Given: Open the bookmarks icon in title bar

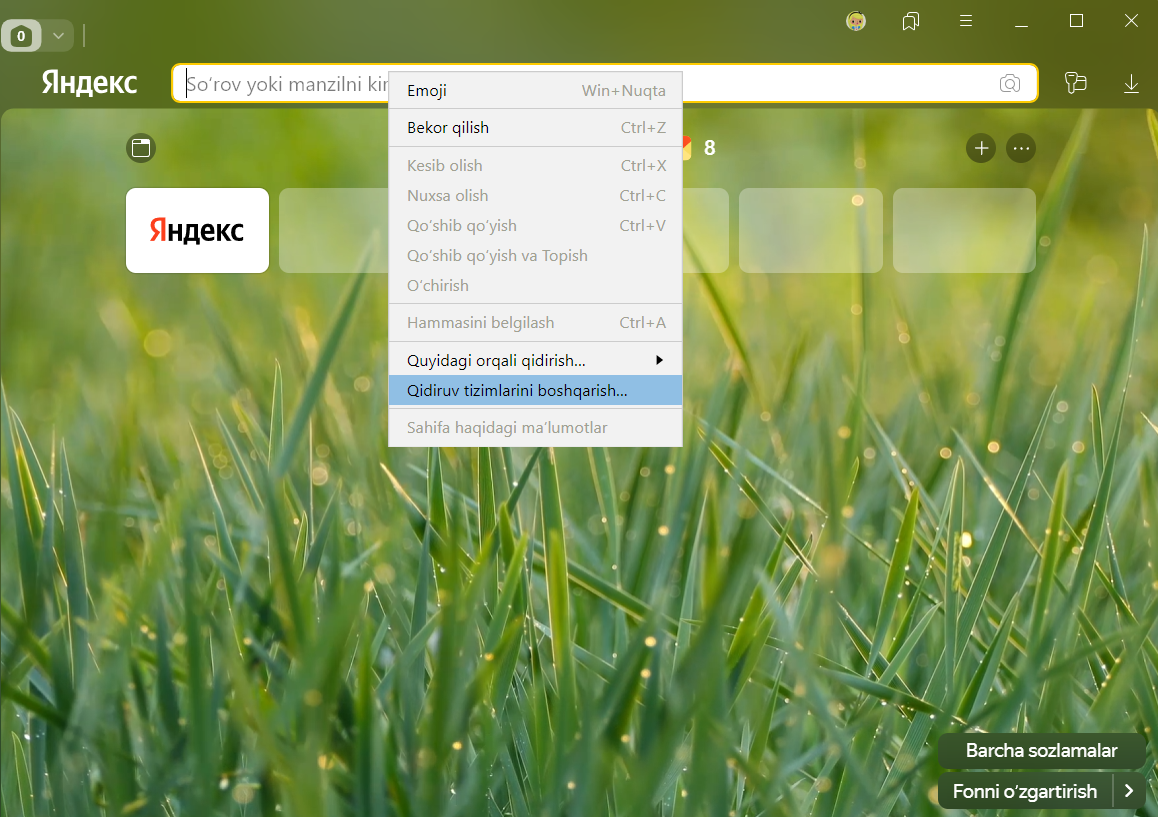Looking at the screenshot, I should [x=910, y=21].
